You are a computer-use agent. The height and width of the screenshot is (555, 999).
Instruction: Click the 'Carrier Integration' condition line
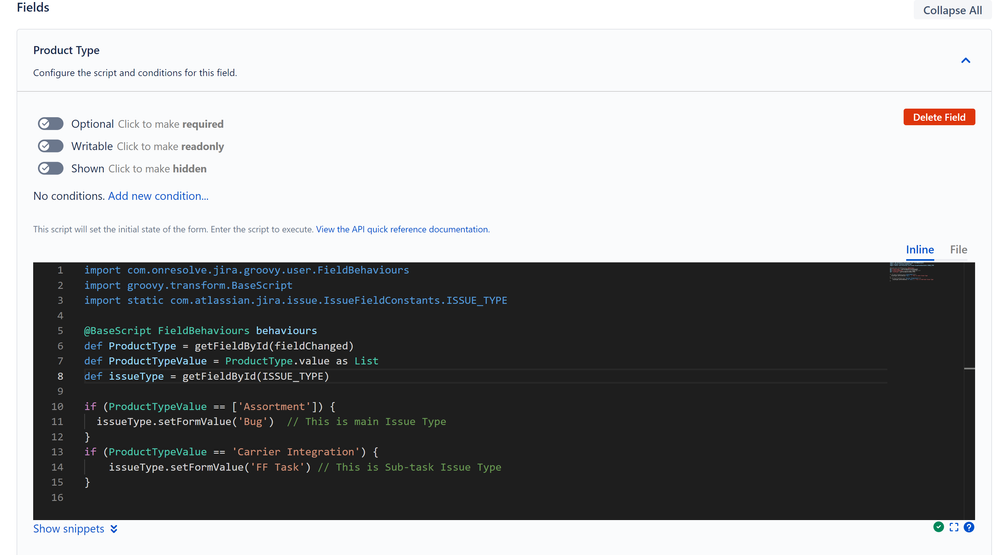tap(231, 452)
